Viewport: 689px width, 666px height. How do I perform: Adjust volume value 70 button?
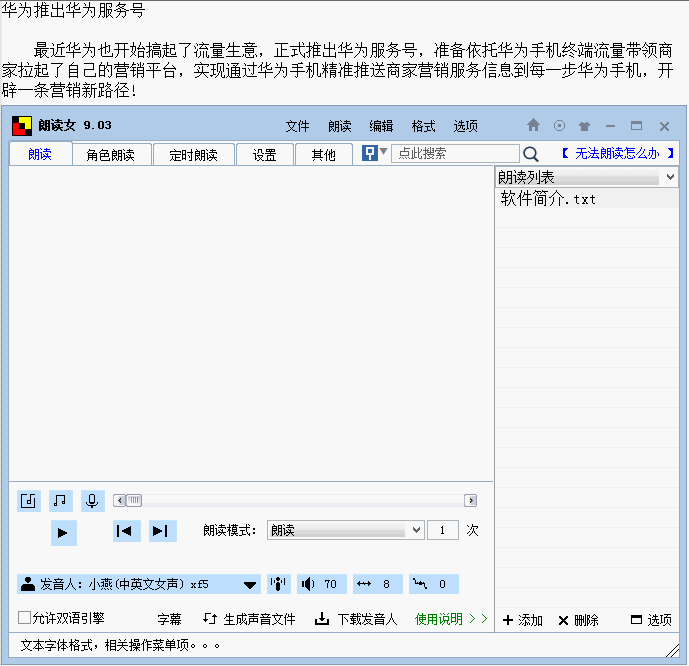tap(321, 584)
